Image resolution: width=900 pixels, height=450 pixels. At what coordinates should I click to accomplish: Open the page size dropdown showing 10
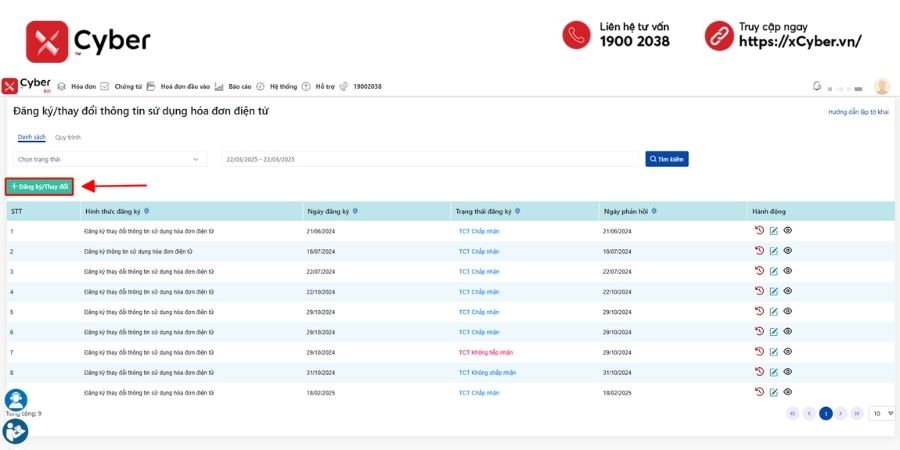(x=881, y=413)
